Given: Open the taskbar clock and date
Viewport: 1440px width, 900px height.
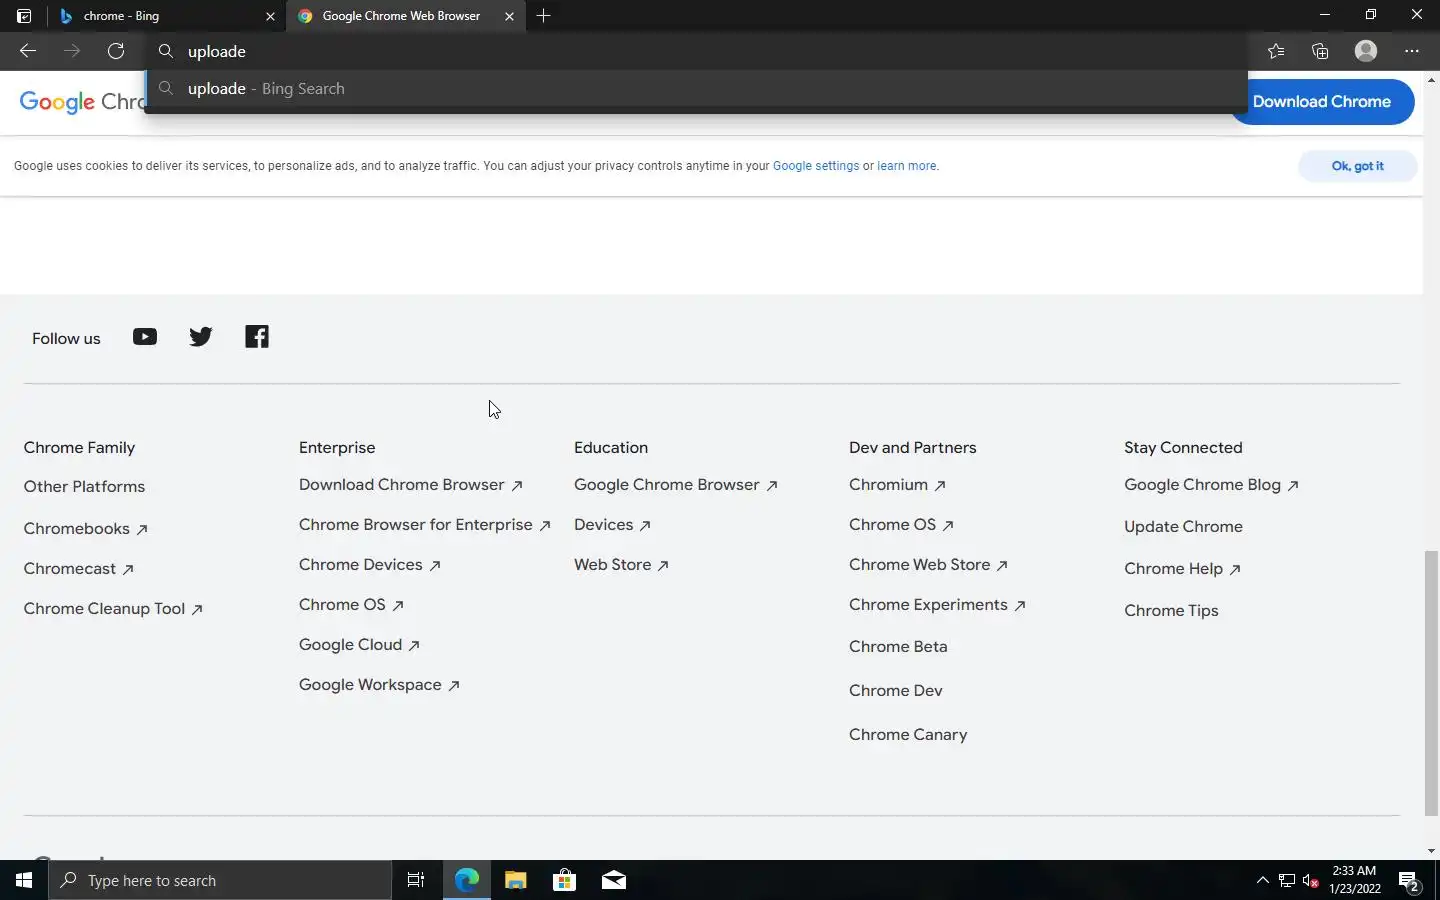Looking at the screenshot, I should 1355,880.
